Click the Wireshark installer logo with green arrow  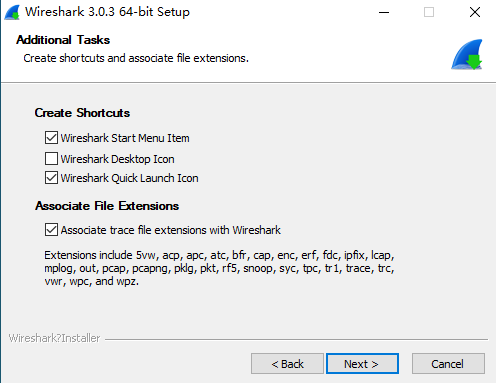pos(467,54)
